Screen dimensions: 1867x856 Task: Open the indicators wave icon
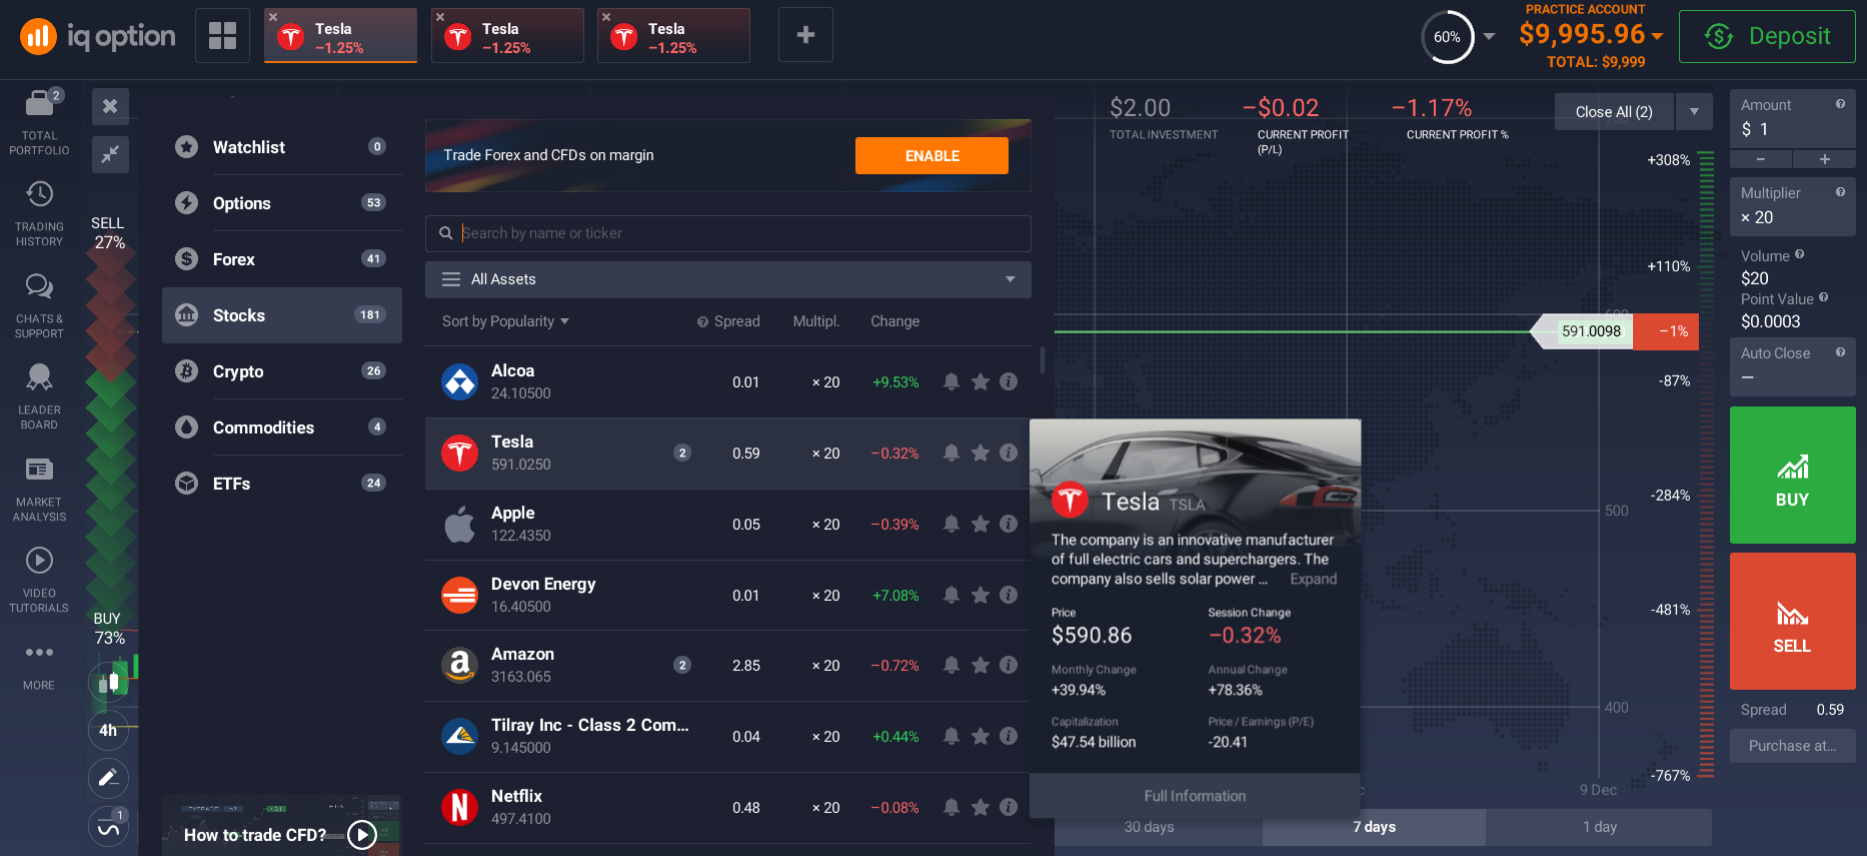108,827
